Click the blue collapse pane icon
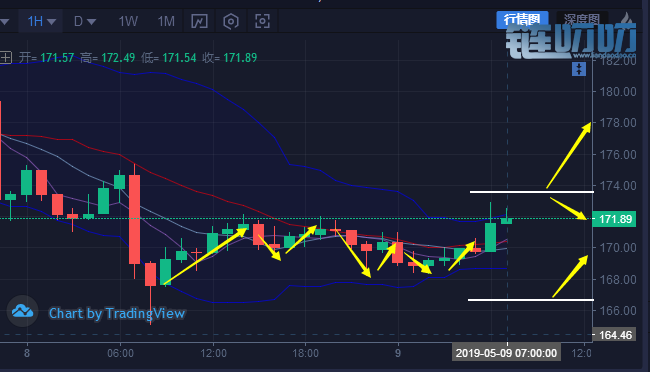Viewport: 650px width, 372px height. tap(579, 69)
